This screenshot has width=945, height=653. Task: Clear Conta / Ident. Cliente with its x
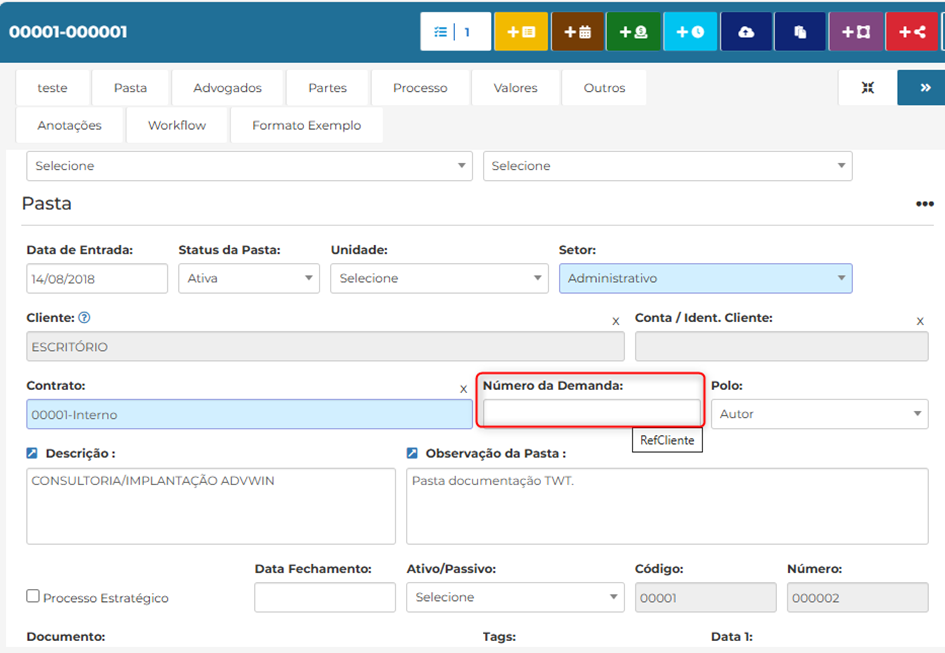coord(920,321)
